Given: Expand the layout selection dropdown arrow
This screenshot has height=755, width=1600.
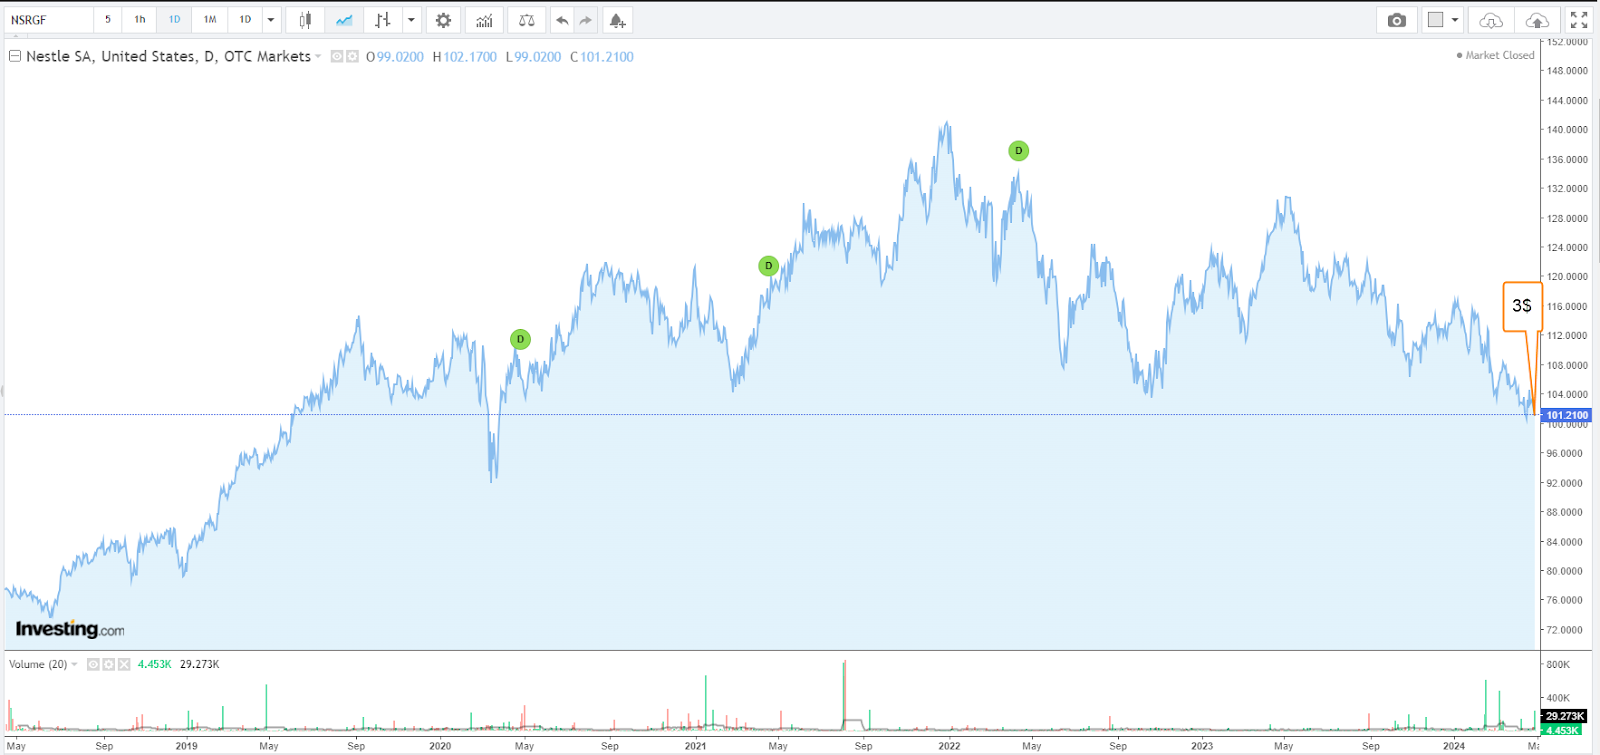Looking at the screenshot, I should [x=1455, y=20].
